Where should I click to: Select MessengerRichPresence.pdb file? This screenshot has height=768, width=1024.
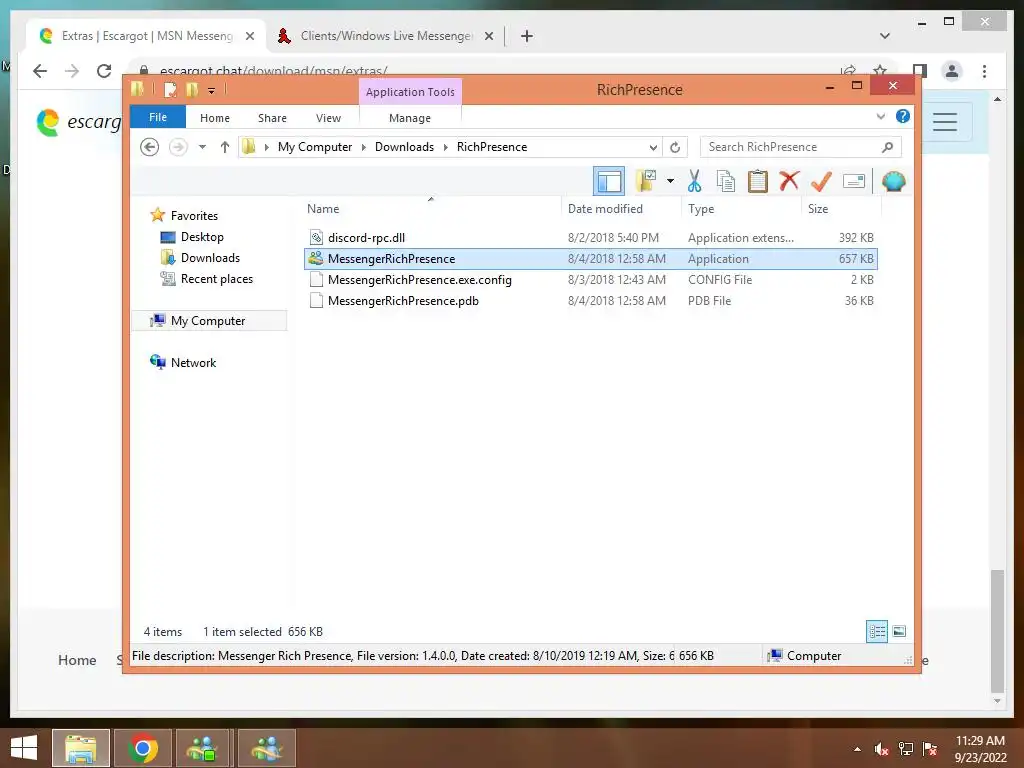[x=591, y=300]
